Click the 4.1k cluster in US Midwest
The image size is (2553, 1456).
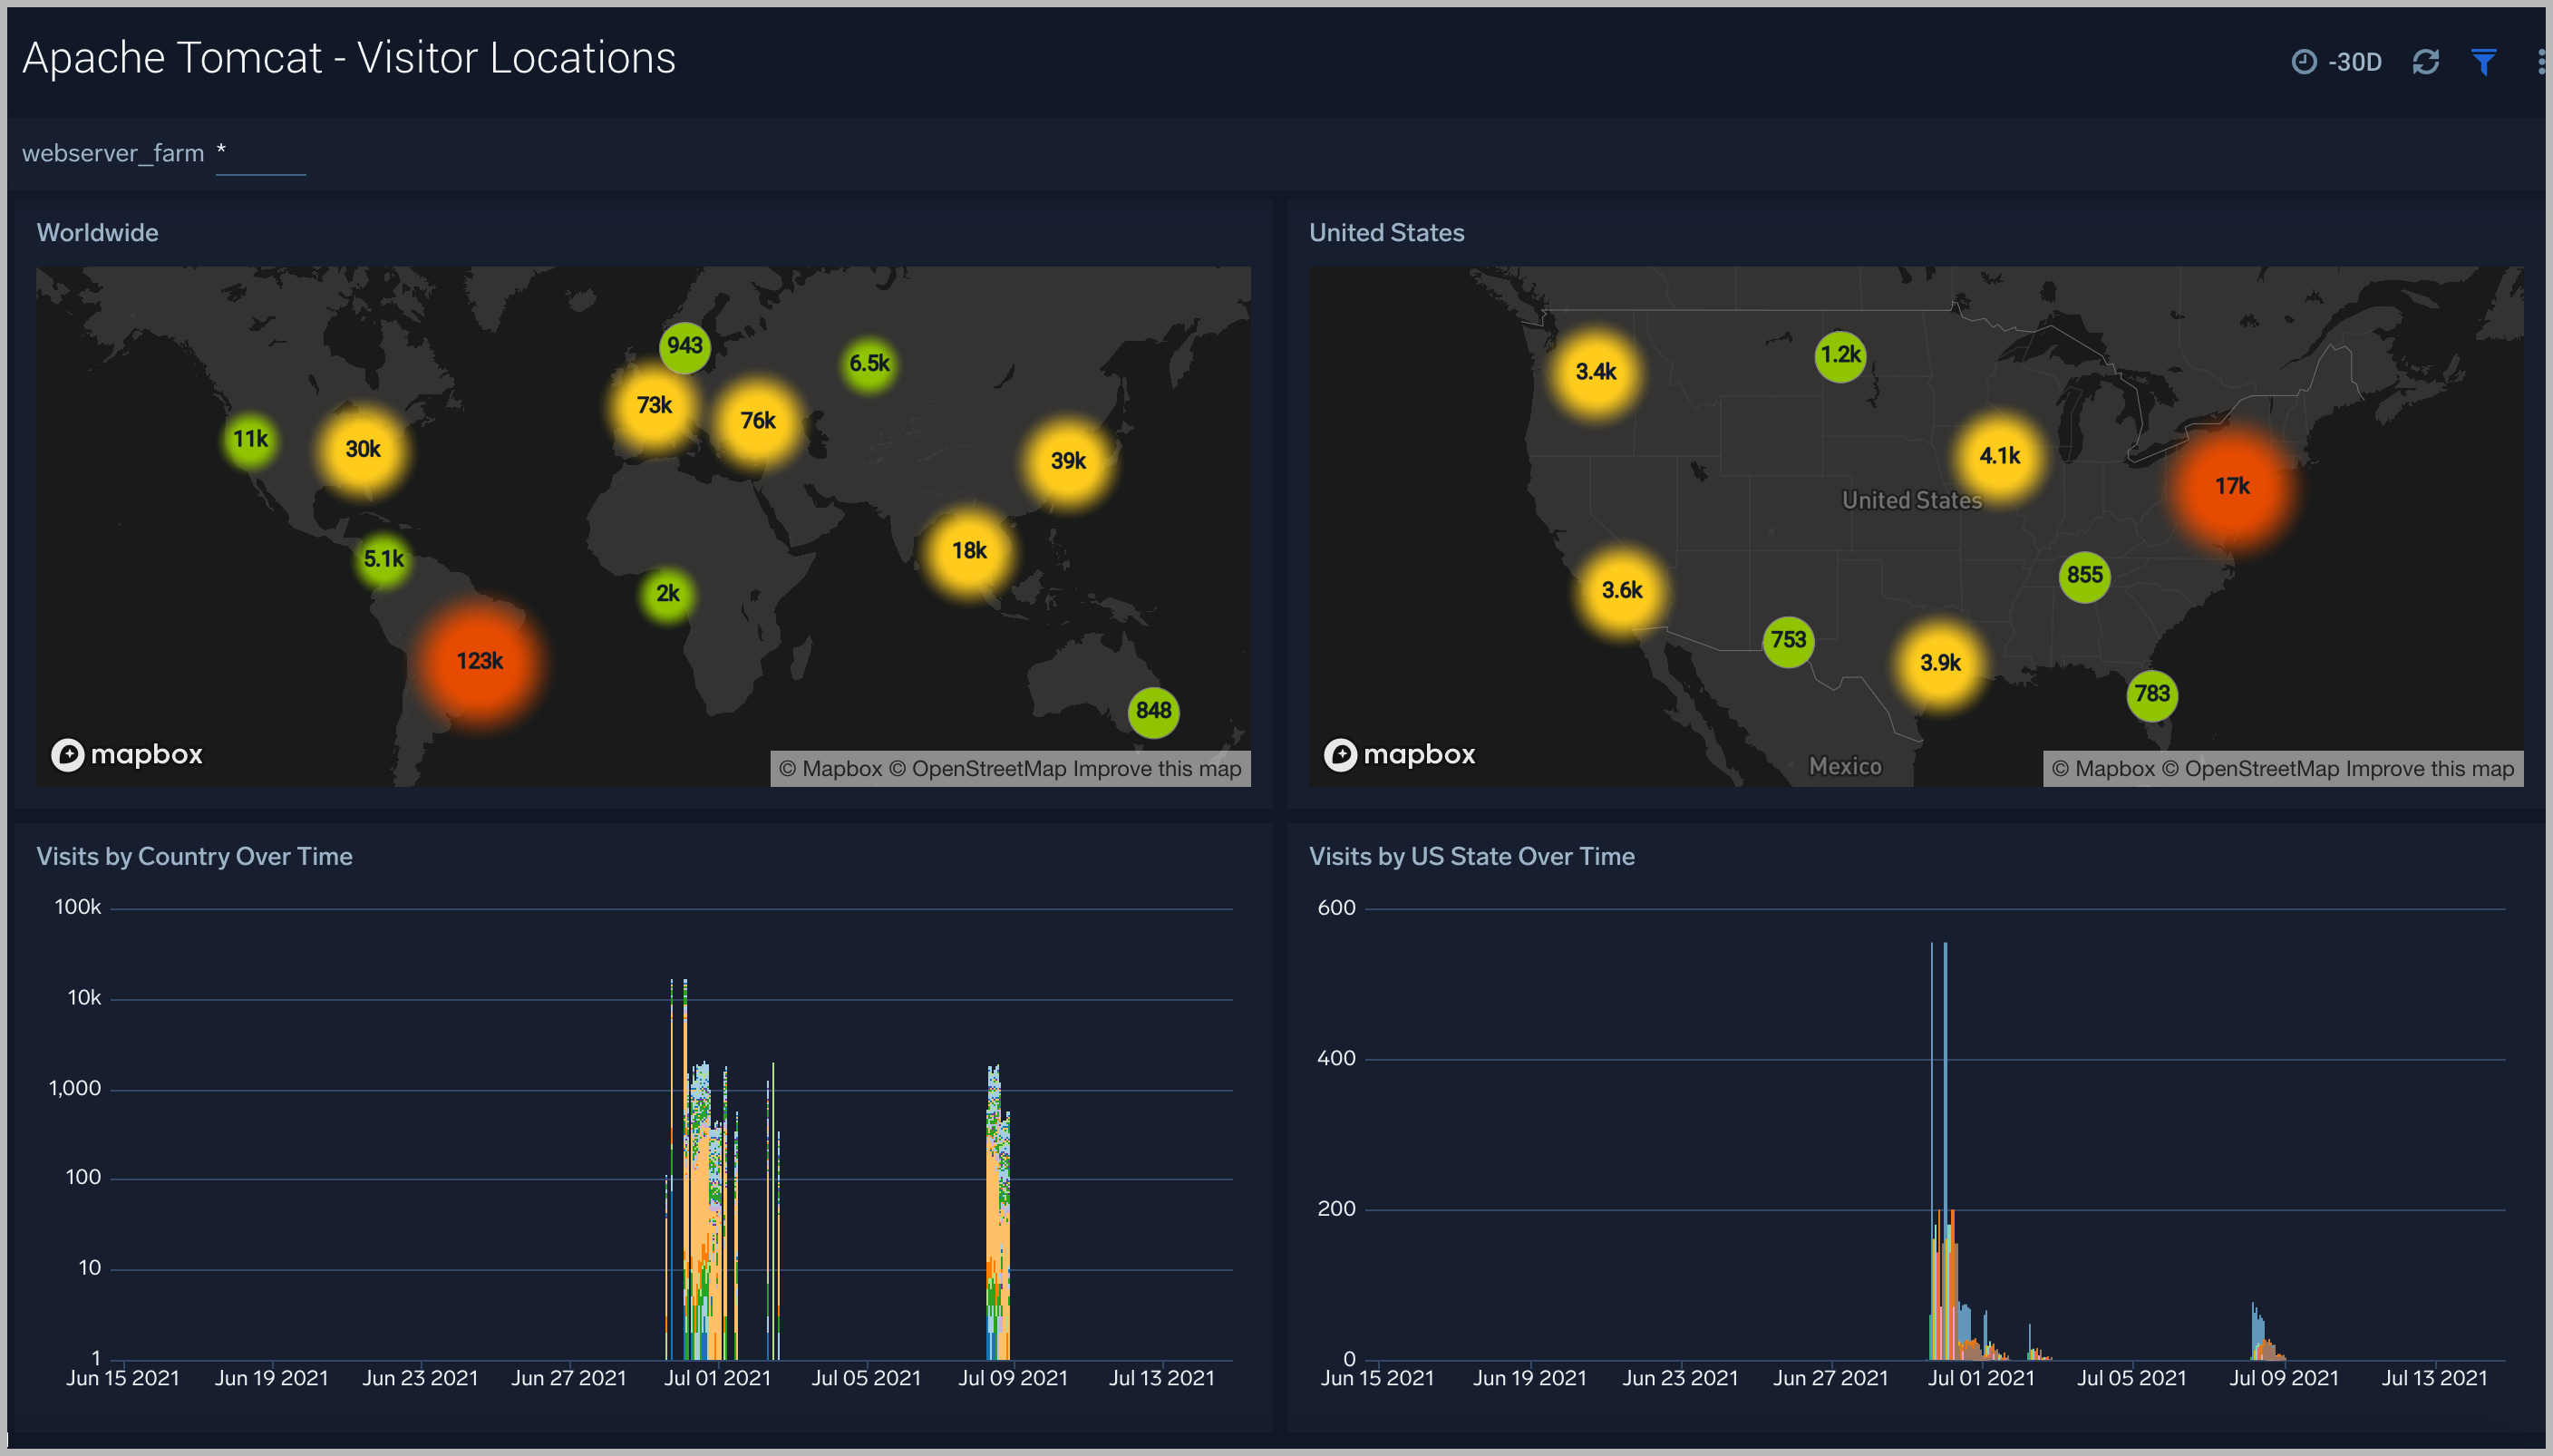pyautogui.click(x=1999, y=456)
